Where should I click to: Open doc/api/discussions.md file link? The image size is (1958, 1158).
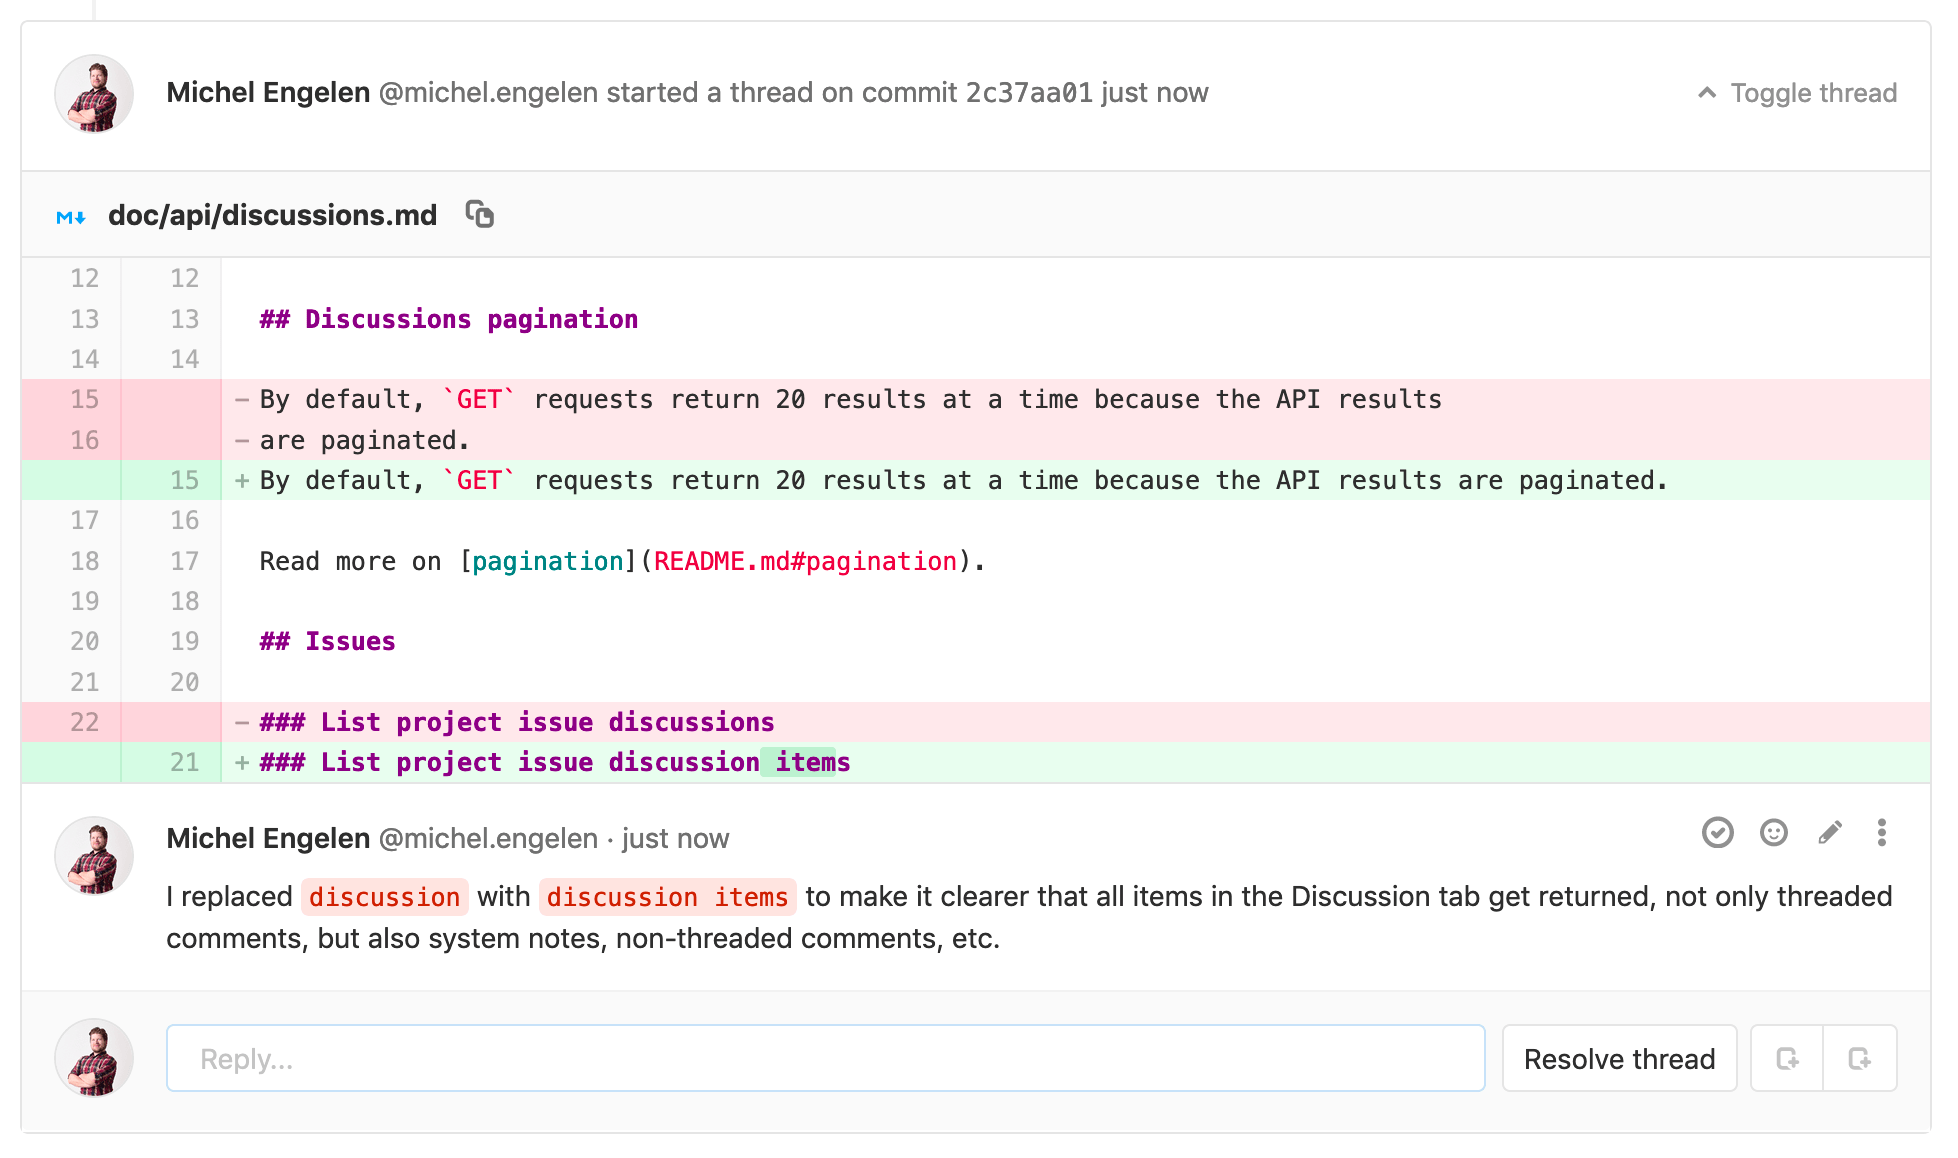coord(272,215)
